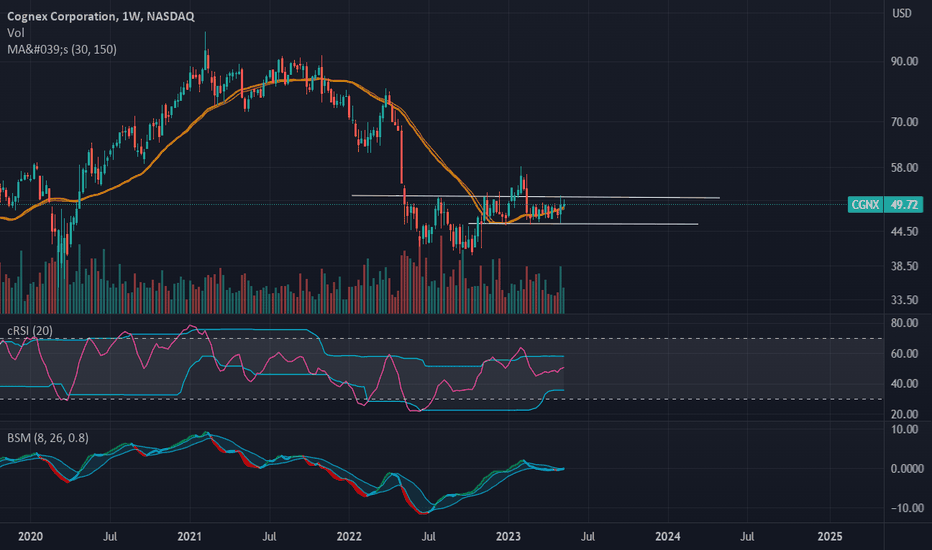Click the 2022 time axis label

point(349,536)
